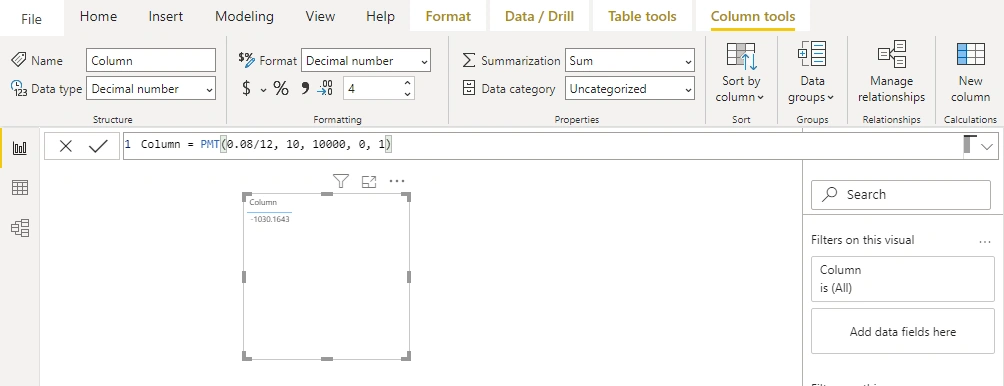Expand the currency format options arrow
Viewport: 1004px width, 386px height.
(263, 90)
